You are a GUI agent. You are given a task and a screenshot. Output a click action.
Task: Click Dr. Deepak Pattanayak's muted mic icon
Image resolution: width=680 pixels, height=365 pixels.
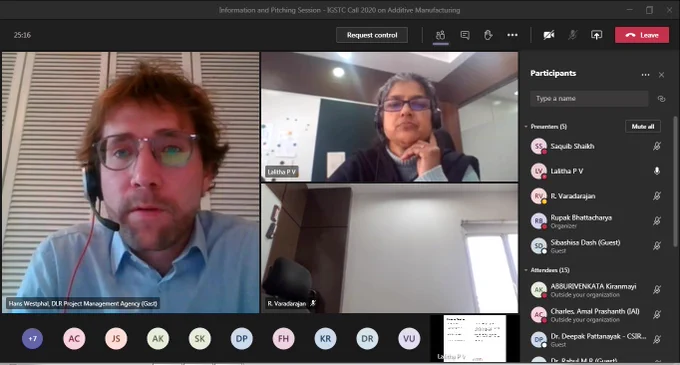pos(657,339)
